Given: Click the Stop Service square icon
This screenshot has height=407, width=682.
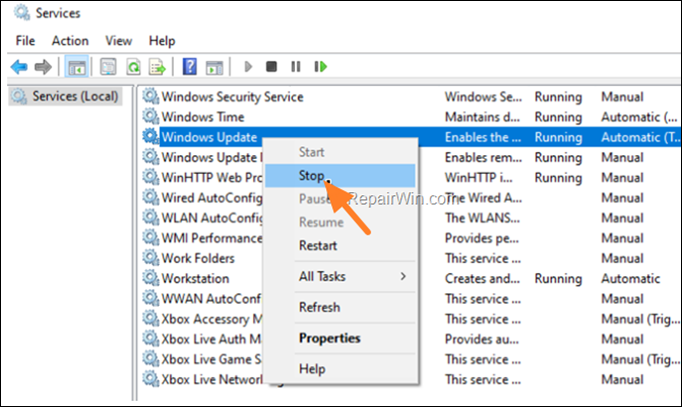Looking at the screenshot, I should [x=271, y=67].
